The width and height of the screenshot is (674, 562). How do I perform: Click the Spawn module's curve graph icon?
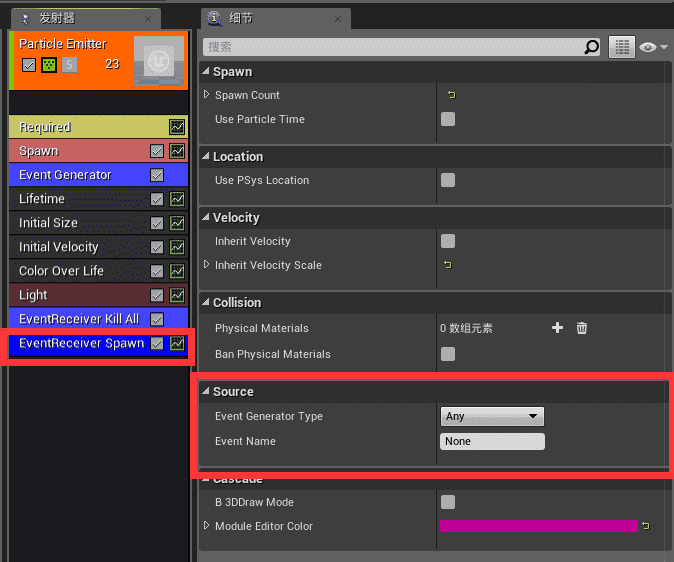177,151
